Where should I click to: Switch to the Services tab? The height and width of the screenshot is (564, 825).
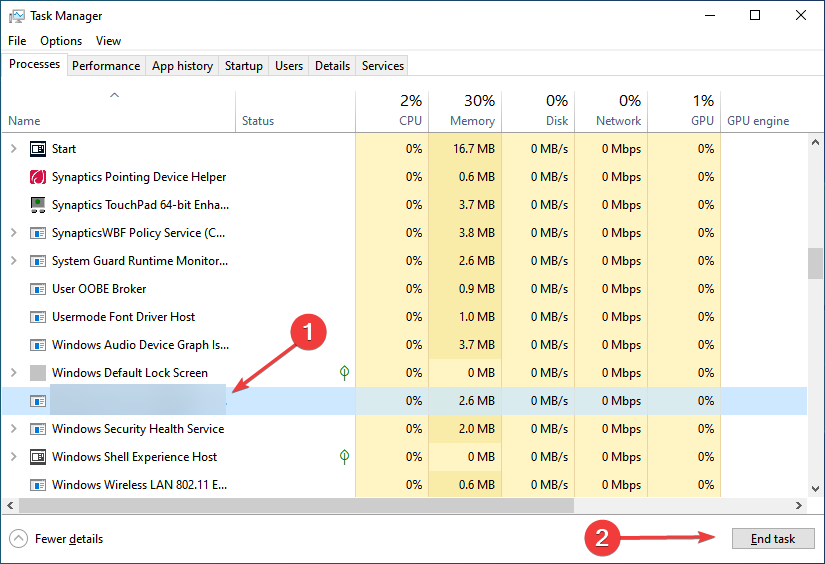coord(383,66)
